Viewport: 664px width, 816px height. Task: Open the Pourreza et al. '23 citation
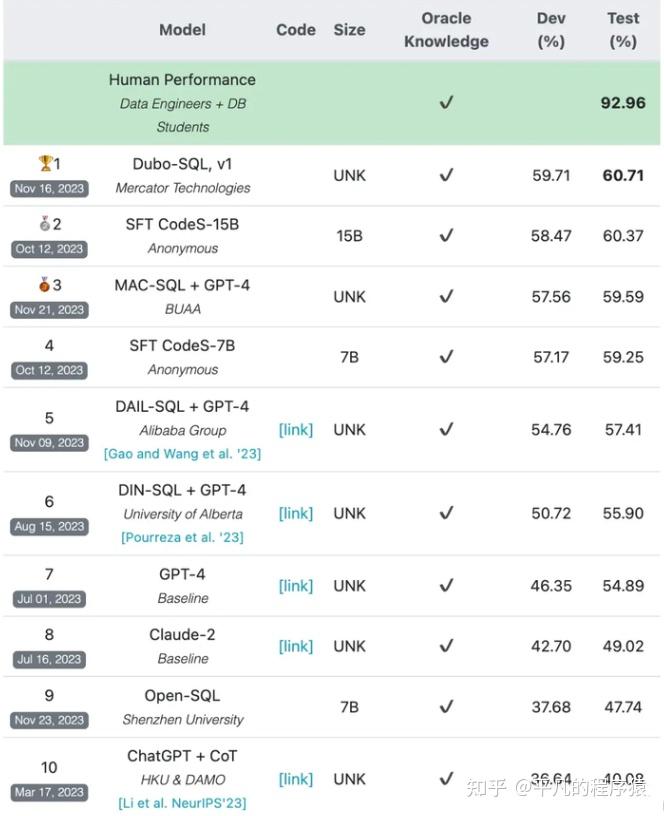tap(181, 537)
